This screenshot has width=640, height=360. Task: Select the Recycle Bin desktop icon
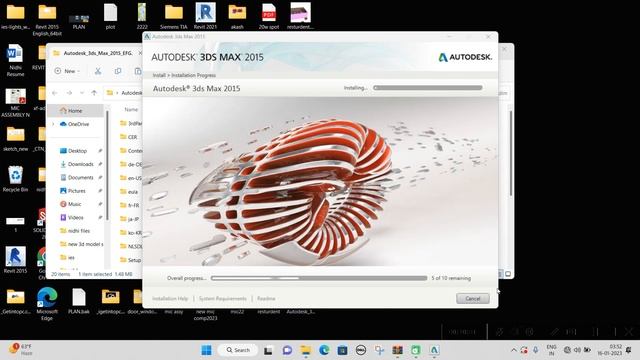click(16, 179)
